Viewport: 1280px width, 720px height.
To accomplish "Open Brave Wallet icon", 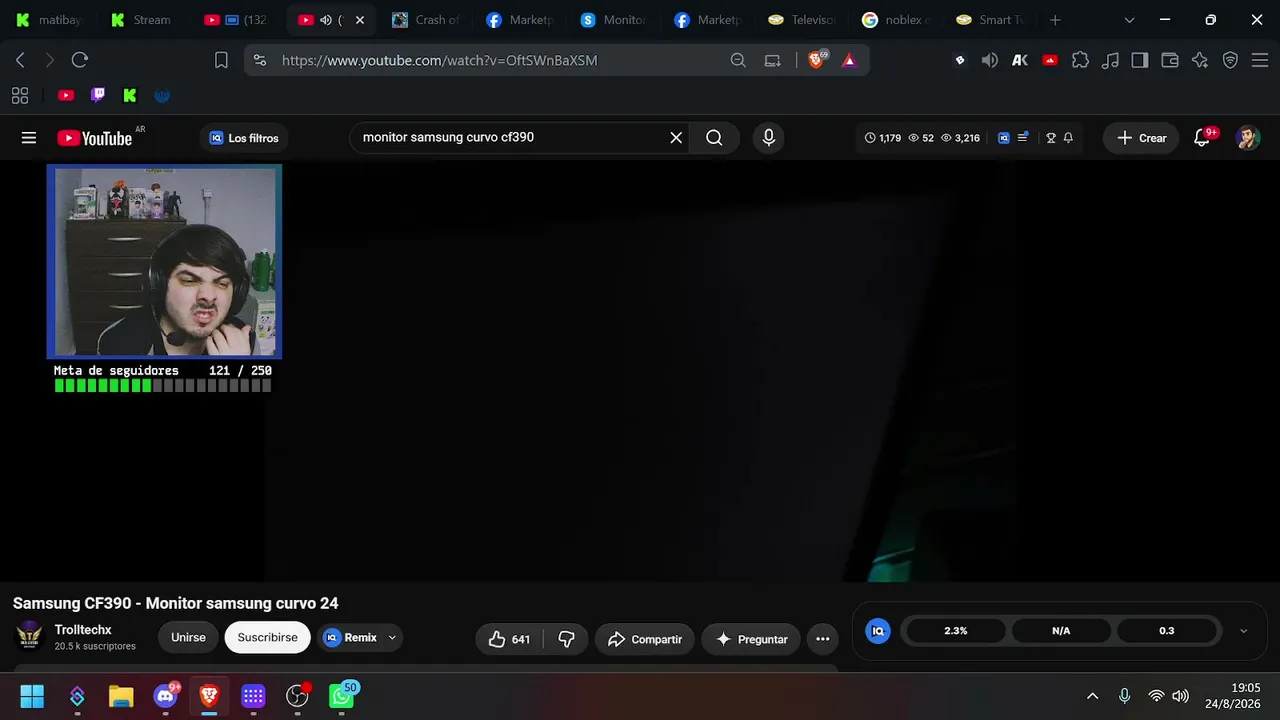I will 1170,60.
